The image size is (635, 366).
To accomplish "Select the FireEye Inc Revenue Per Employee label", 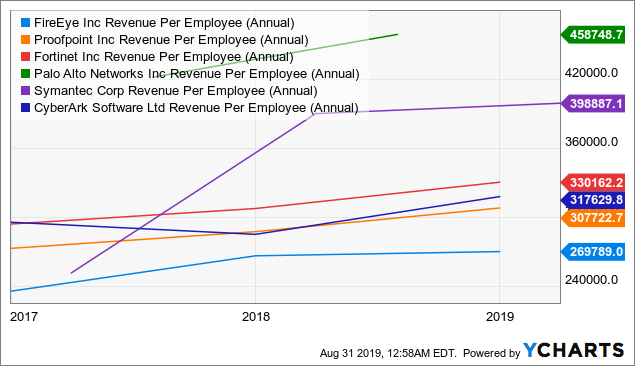I will pyautogui.click(x=164, y=23).
